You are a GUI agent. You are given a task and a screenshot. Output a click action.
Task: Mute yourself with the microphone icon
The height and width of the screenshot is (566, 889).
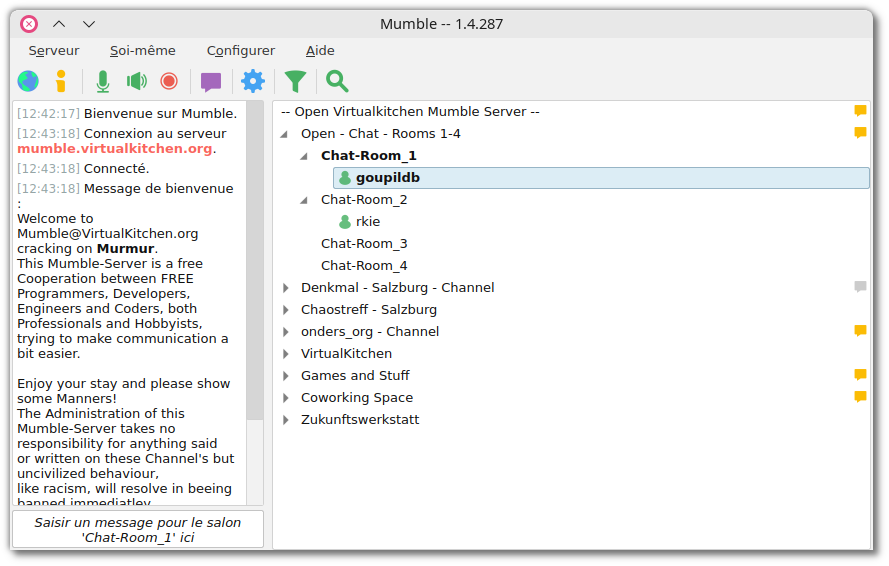pyautogui.click(x=102, y=81)
